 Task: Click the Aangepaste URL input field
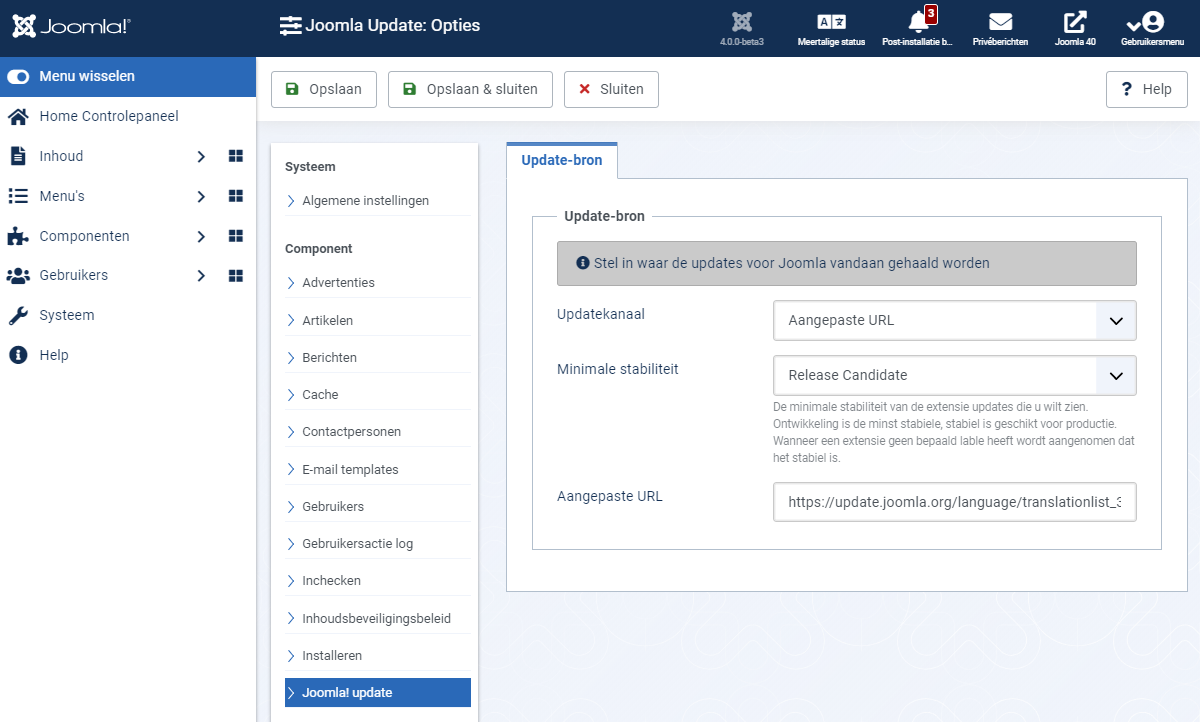pyautogui.click(x=954, y=502)
